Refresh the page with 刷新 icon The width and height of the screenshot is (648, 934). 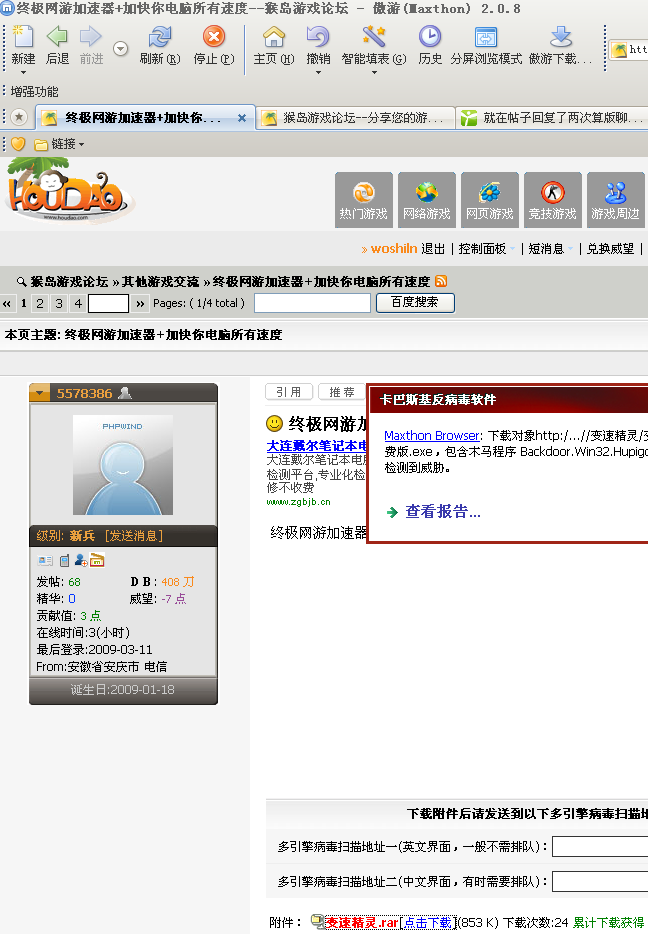[x=160, y=38]
